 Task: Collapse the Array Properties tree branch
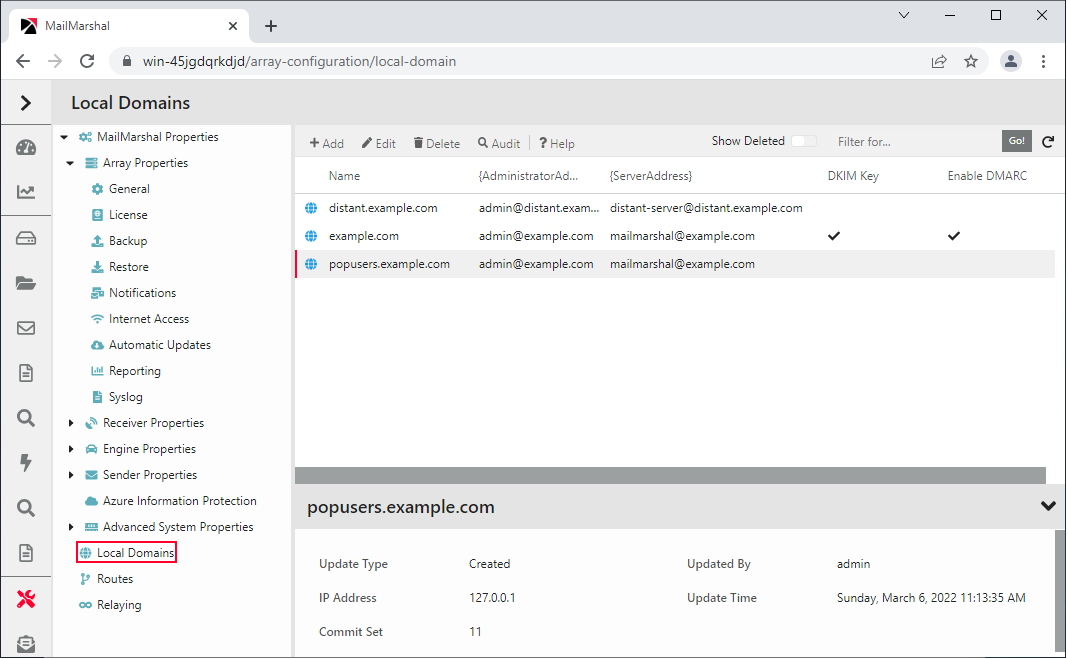(69, 162)
